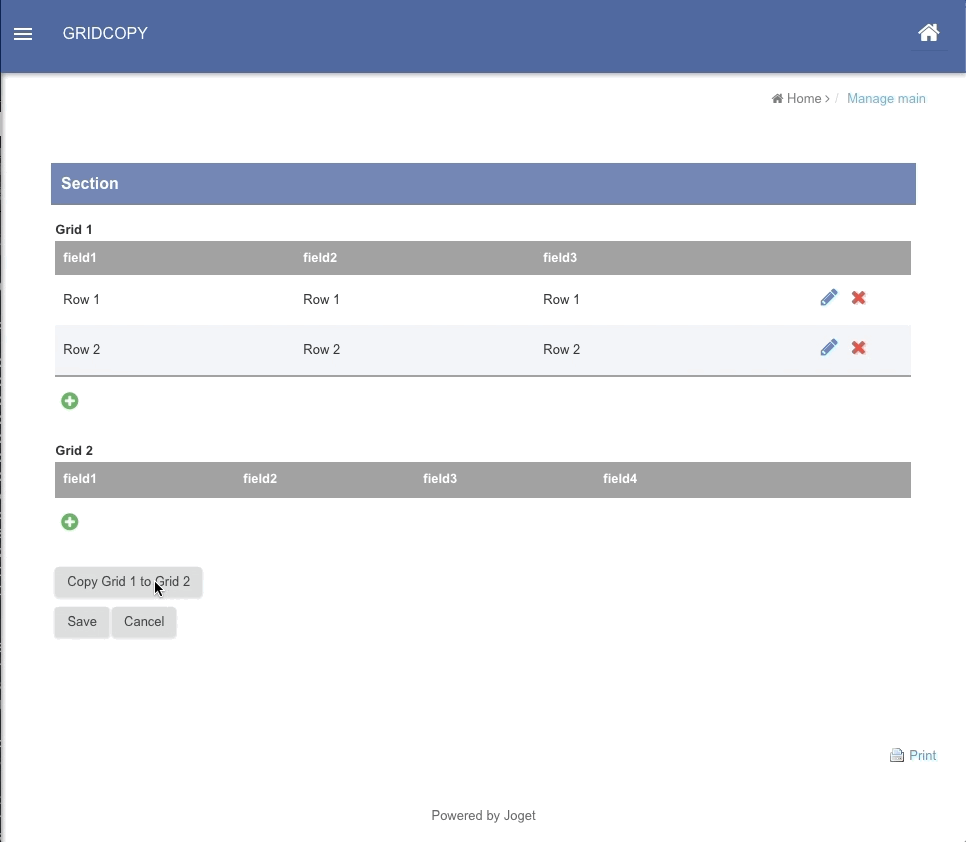Click the Powered by Joget footer text
This screenshot has height=842, width=966.
point(483,816)
